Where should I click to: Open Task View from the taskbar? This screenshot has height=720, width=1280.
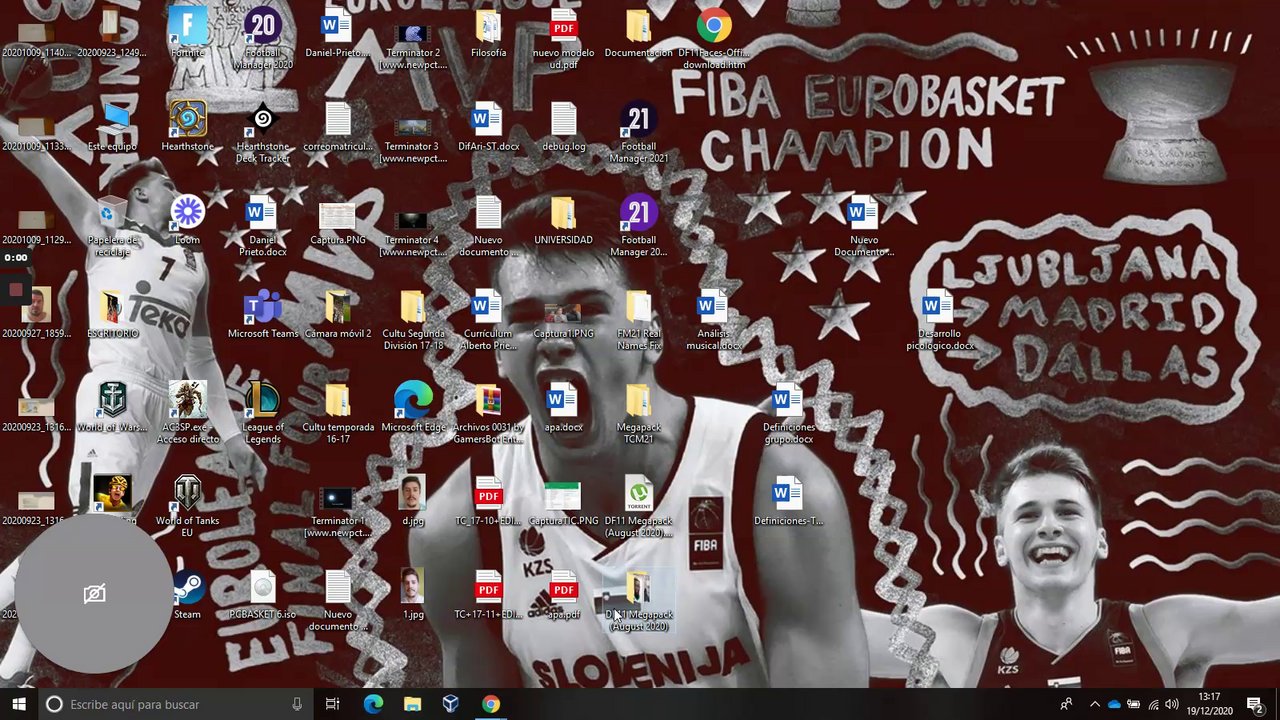tap(333, 704)
